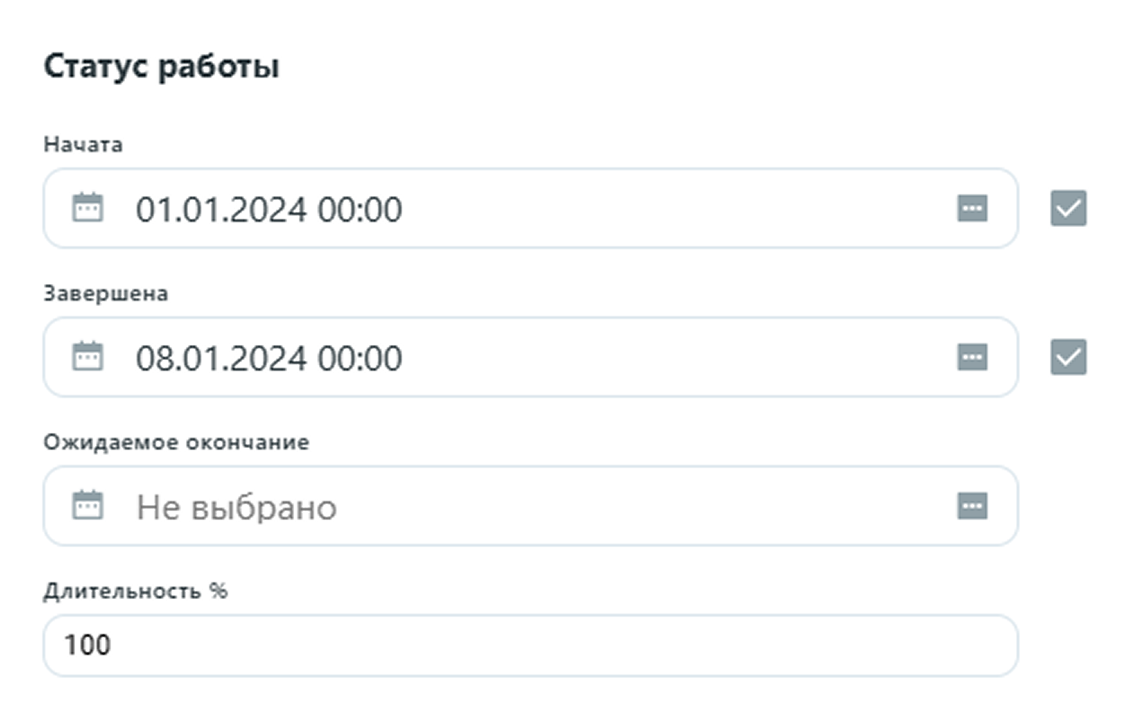The height and width of the screenshot is (723, 1143).
Task: Click the 00:00 time in Завершена field
Action: pyautogui.click(x=360, y=358)
